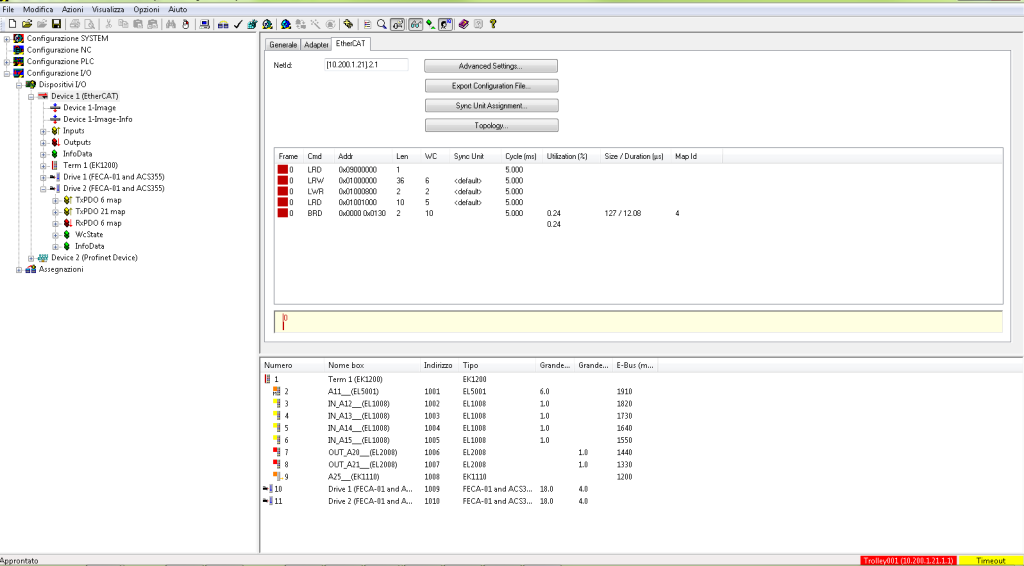1024x566 pixels.
Task: Click the Restart in Config Mode icon
Action: coord(286,24)
